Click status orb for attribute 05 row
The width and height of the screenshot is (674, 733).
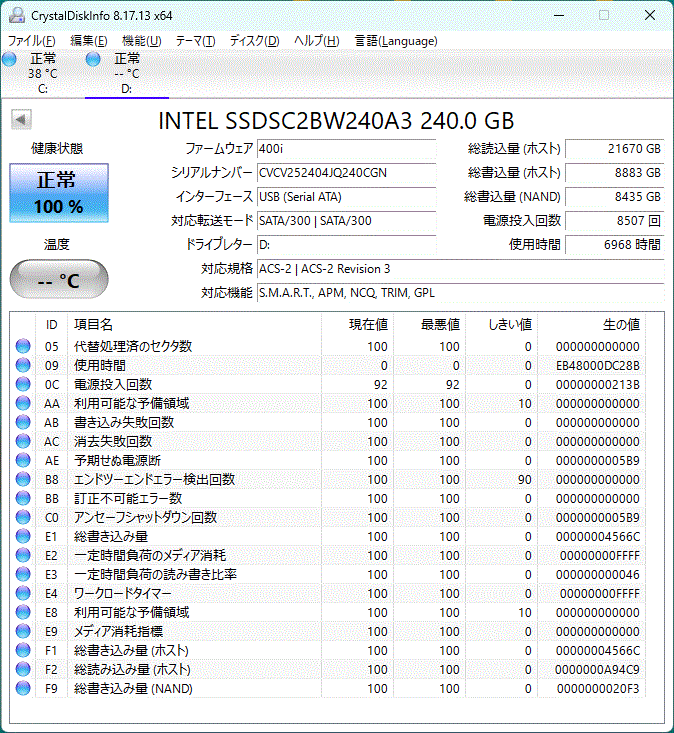click(x=23, y=346)
